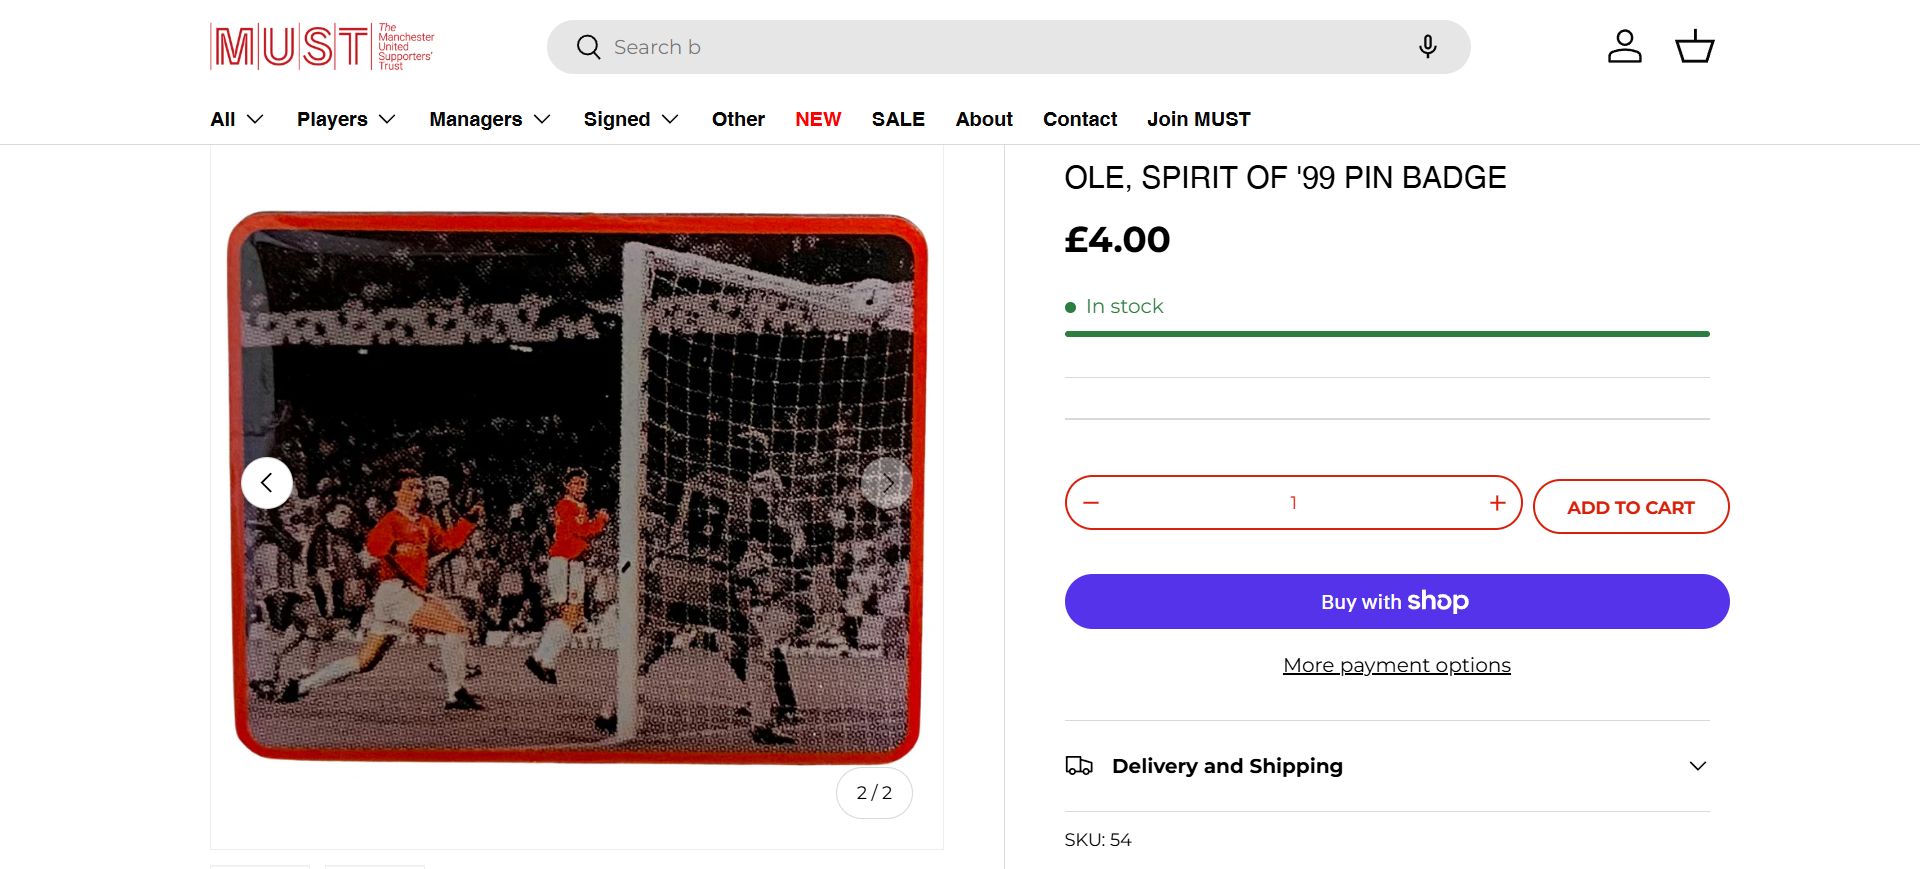Go to the NEW menu item
The image size is (1920, 869).
(818, 119)
